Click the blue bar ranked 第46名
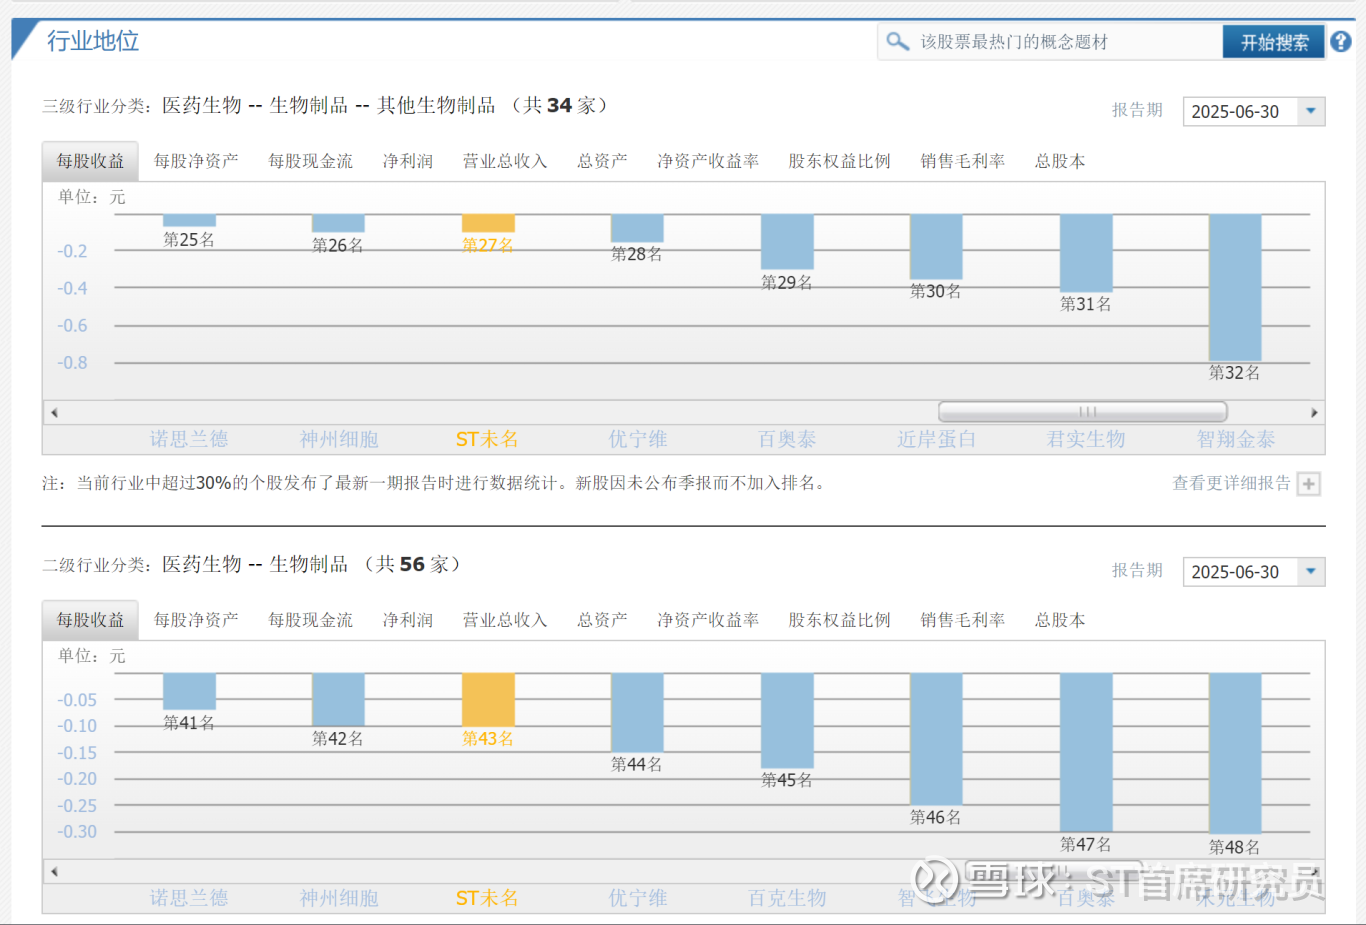 click(x=936, y=740)
